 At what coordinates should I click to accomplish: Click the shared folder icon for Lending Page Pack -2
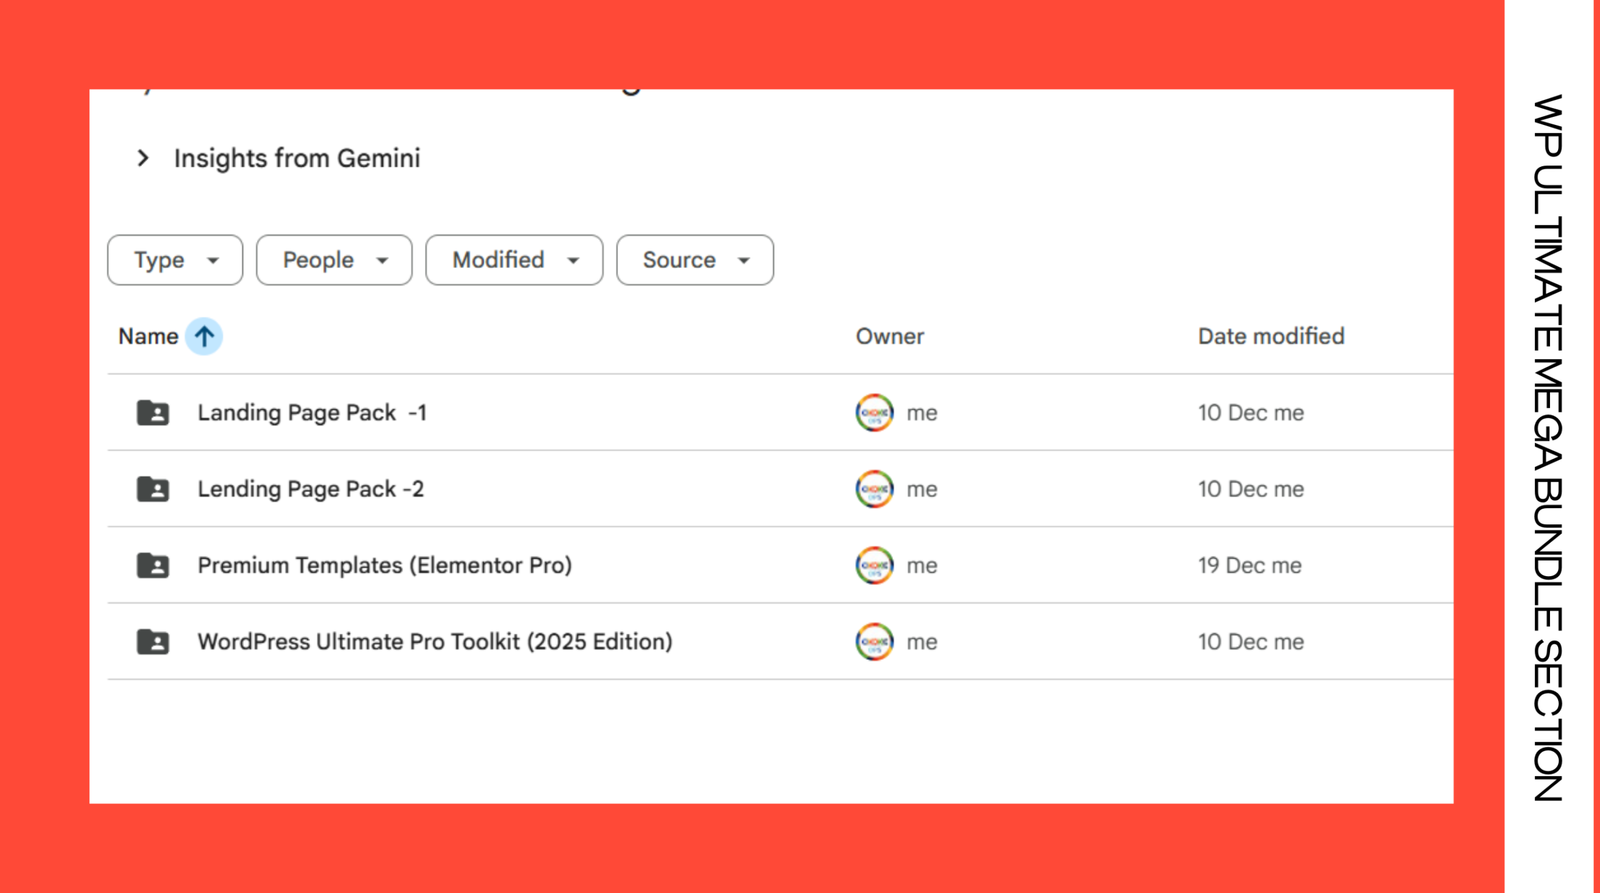click(x=153, y=489)
